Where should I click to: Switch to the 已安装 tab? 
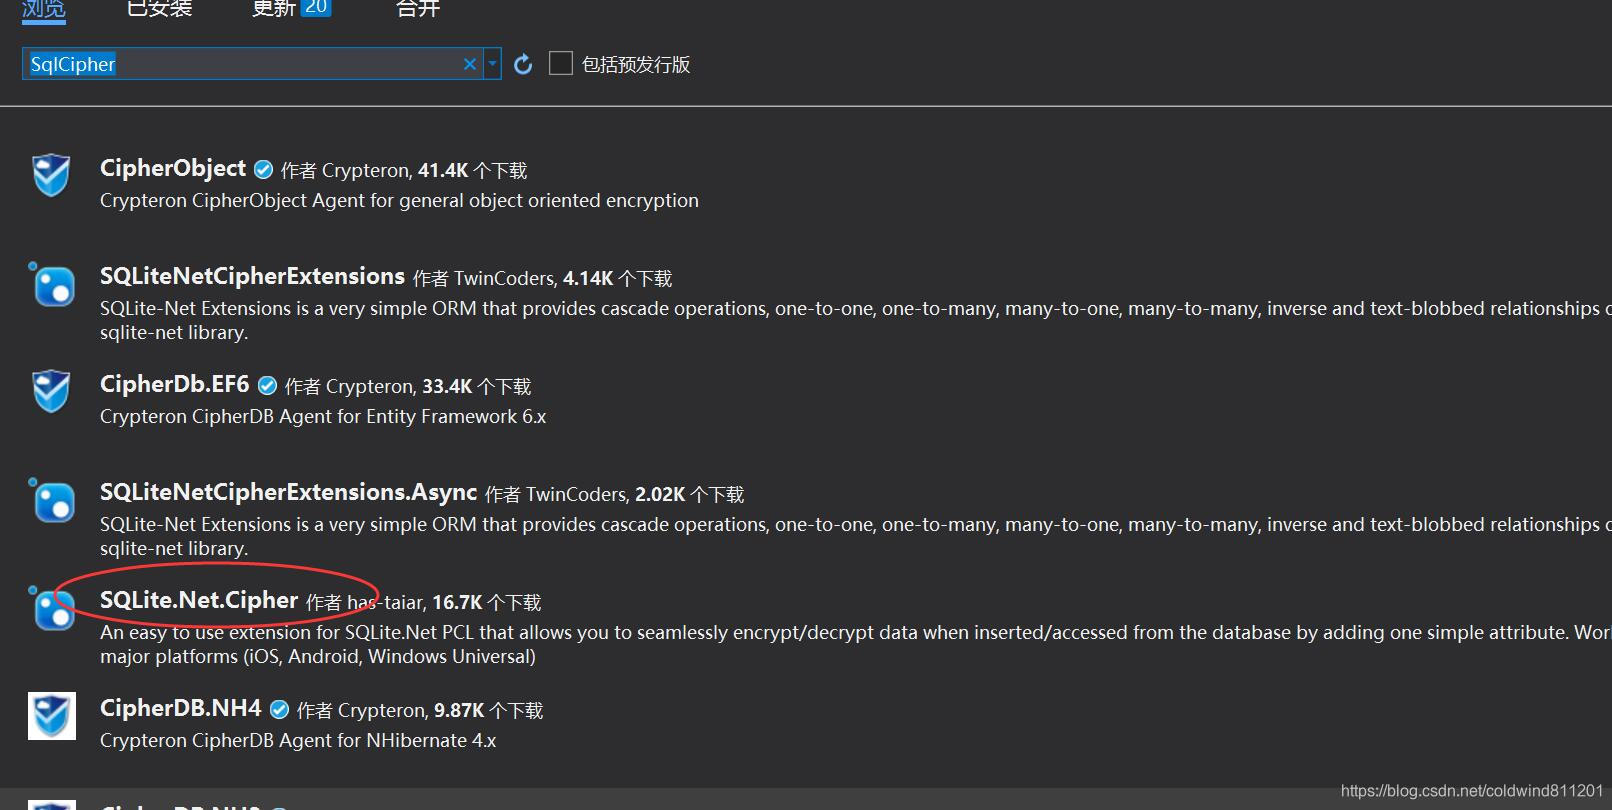tap(160, 8)
